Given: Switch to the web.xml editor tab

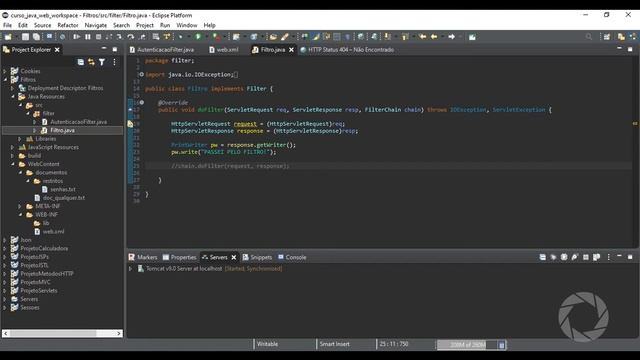Looking at the screenshot, I should [224, 50].
